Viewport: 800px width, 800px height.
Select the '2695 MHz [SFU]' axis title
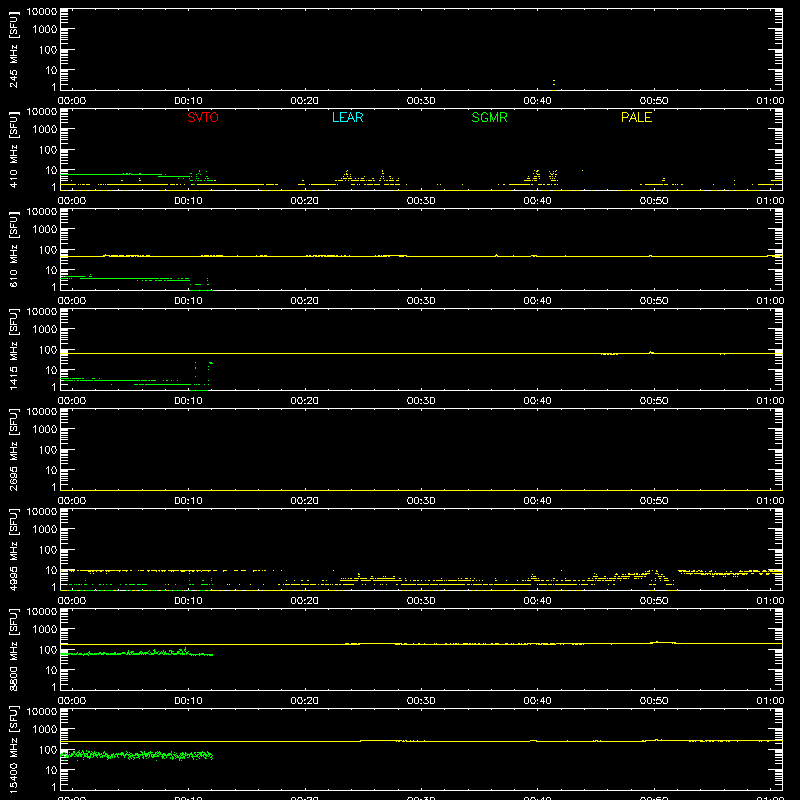(13, 449)
